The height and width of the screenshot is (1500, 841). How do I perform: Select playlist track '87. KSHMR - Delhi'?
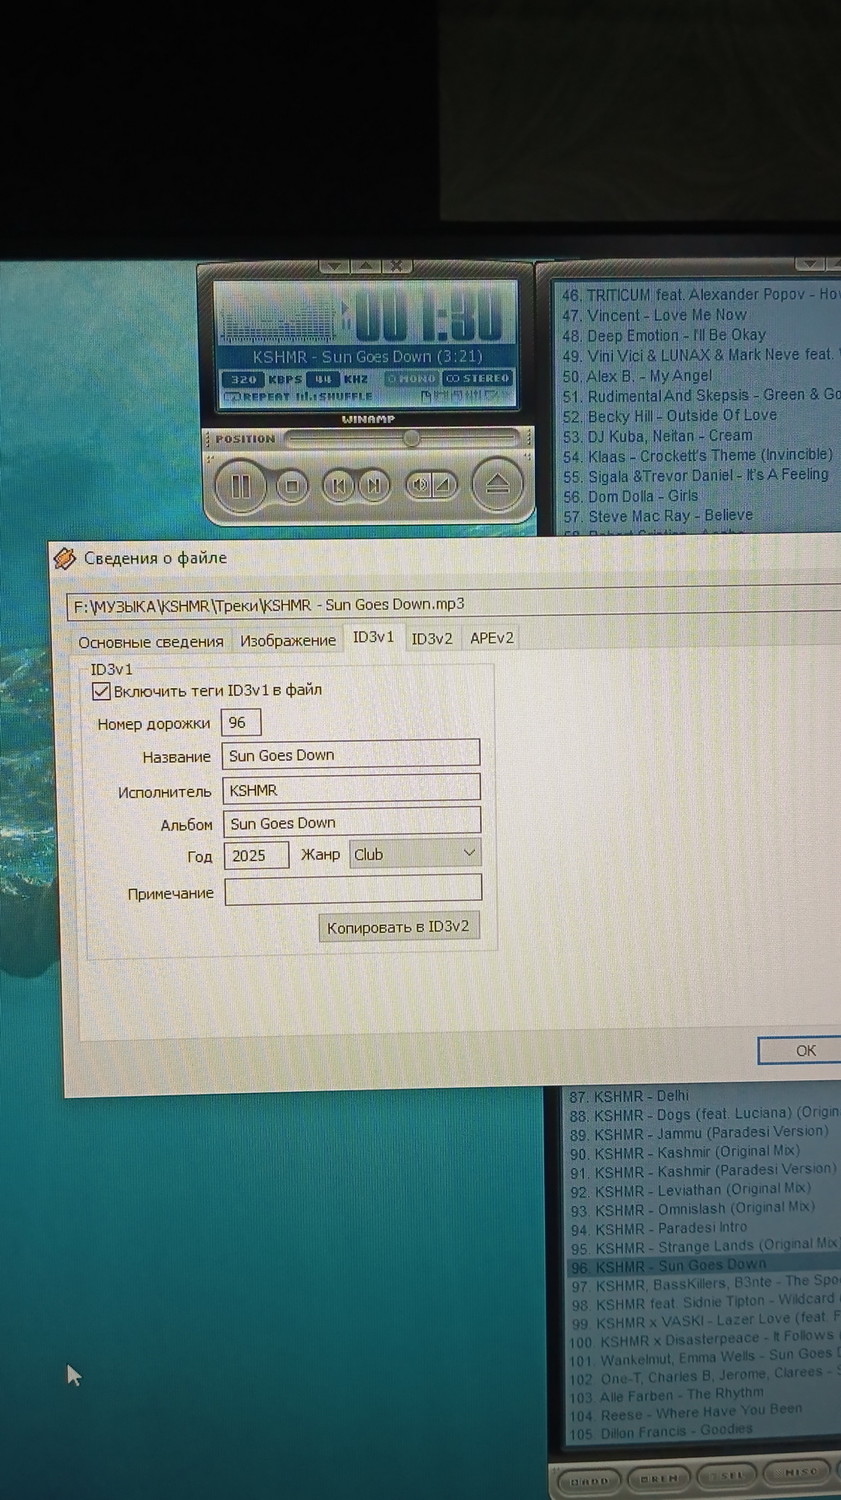pyautogui.click(x=629, y=1097)
